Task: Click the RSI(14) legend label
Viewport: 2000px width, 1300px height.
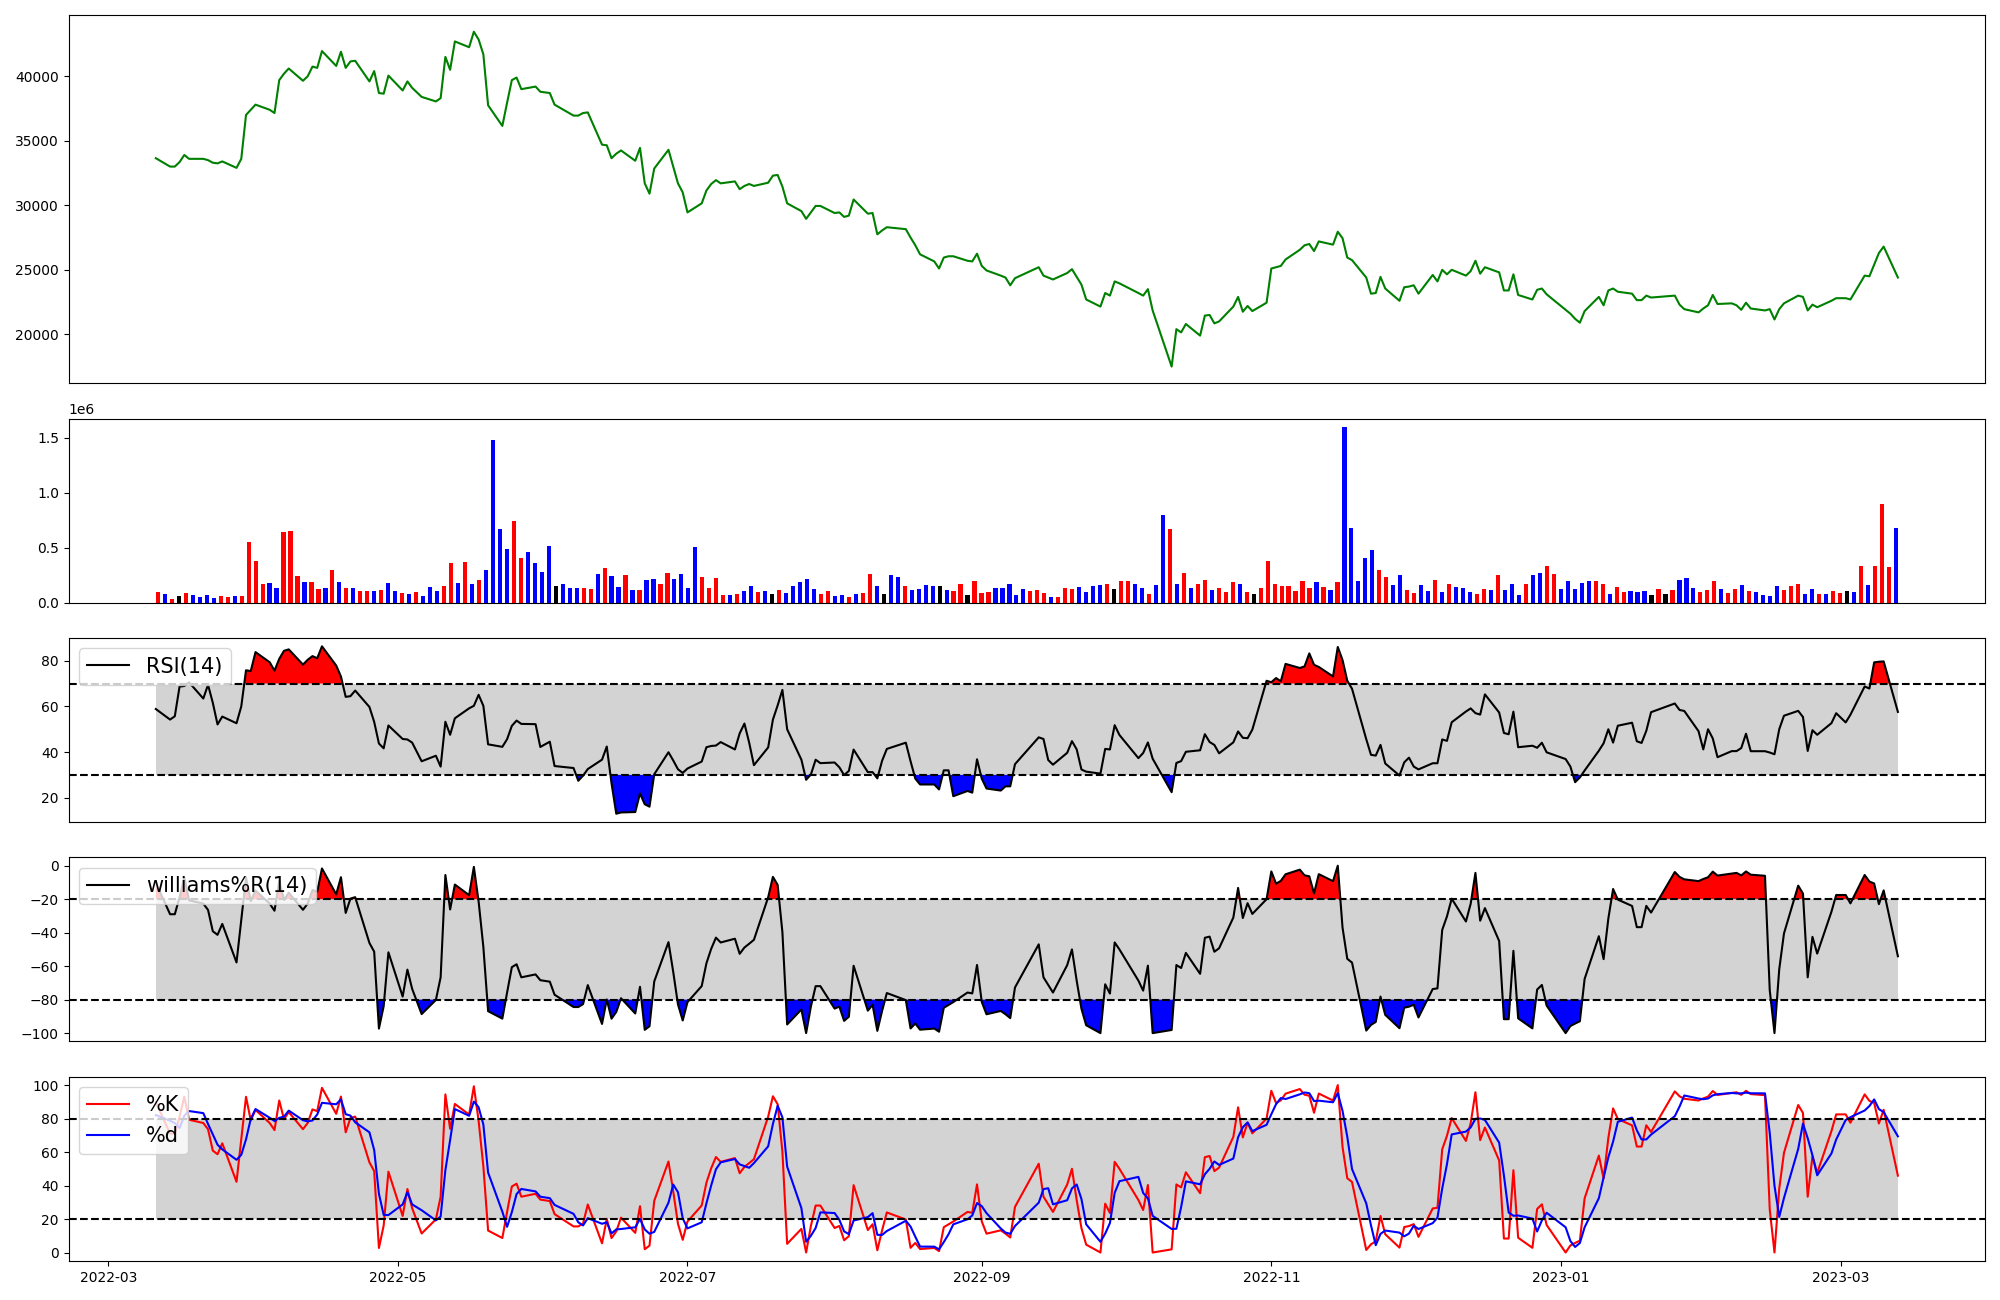Action: pyautogui.click(x=184, y=666)
